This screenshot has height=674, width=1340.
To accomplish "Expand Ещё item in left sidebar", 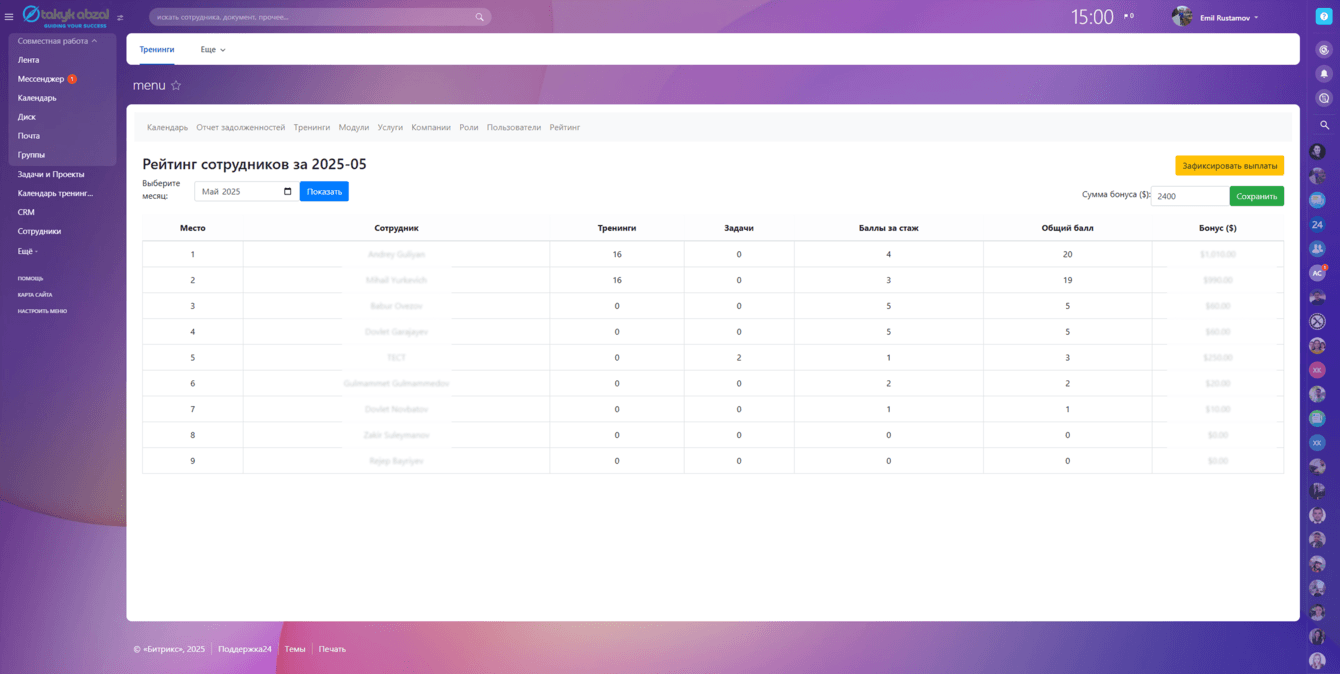I will (27, 251).
